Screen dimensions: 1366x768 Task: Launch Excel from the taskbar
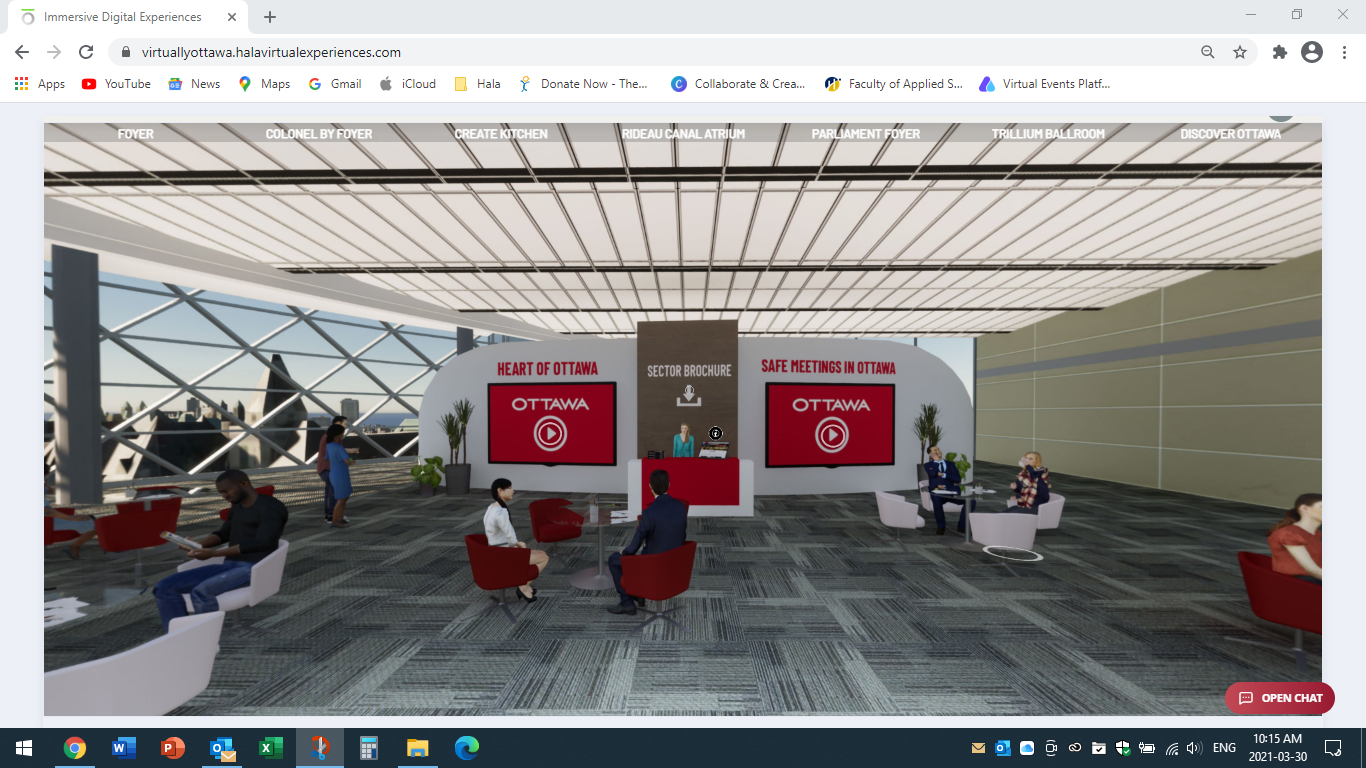tap(270, 748)
